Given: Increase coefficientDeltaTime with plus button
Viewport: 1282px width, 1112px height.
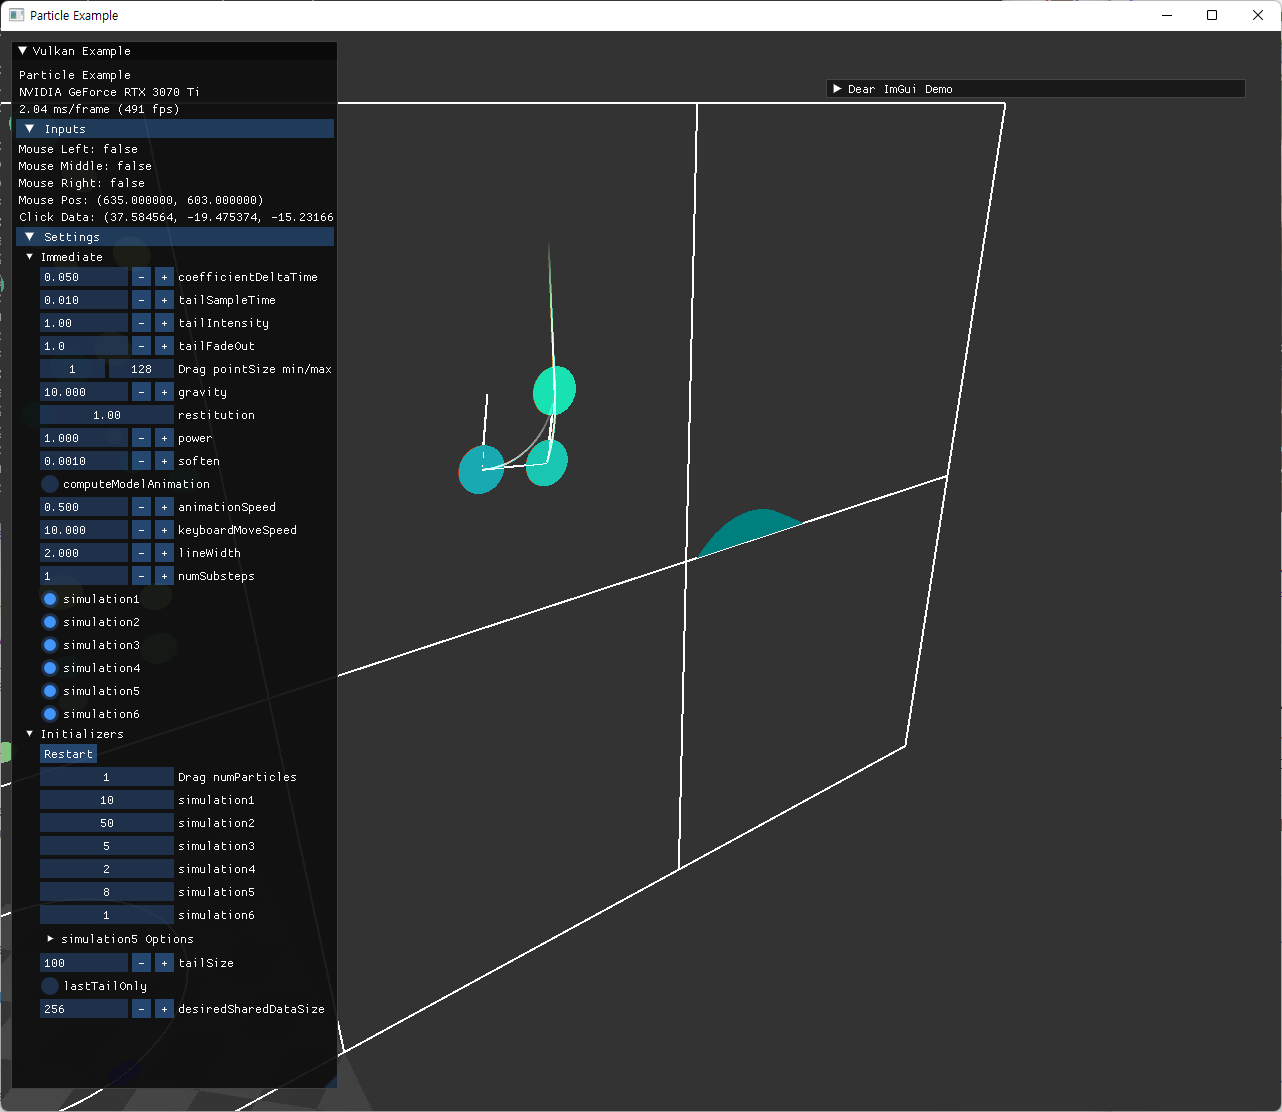Looking at the screenshot, I should [x=164, y=277].
